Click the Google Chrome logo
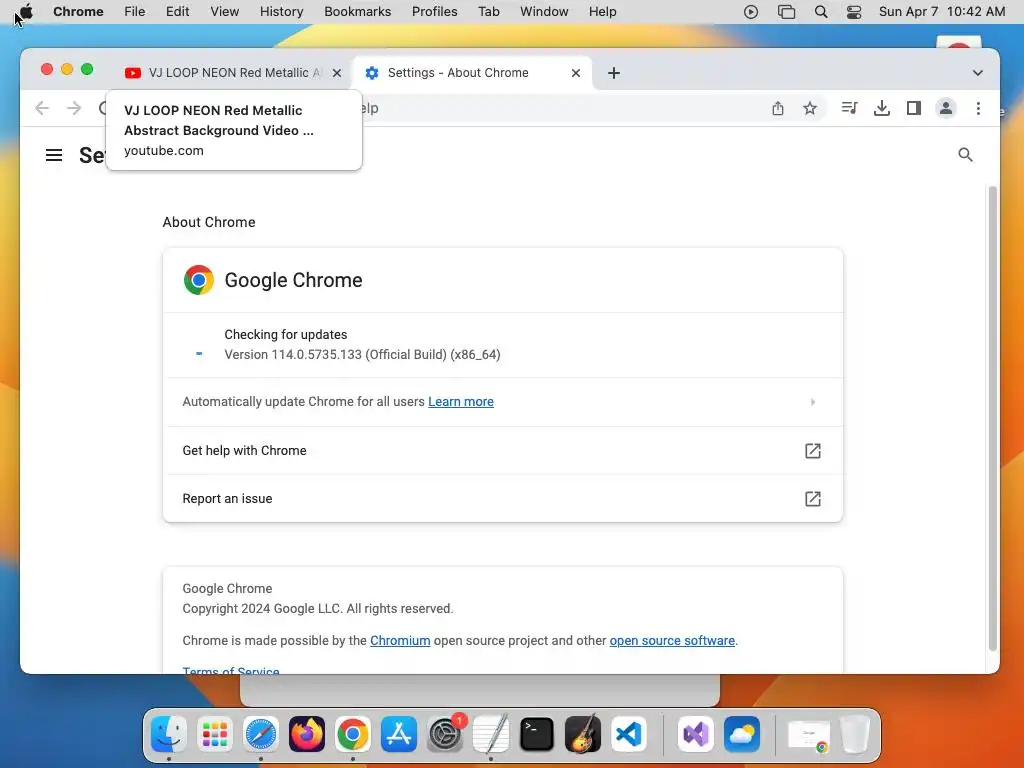The height and width of the screenshot is (768, 1024). (x=199, y=280)
